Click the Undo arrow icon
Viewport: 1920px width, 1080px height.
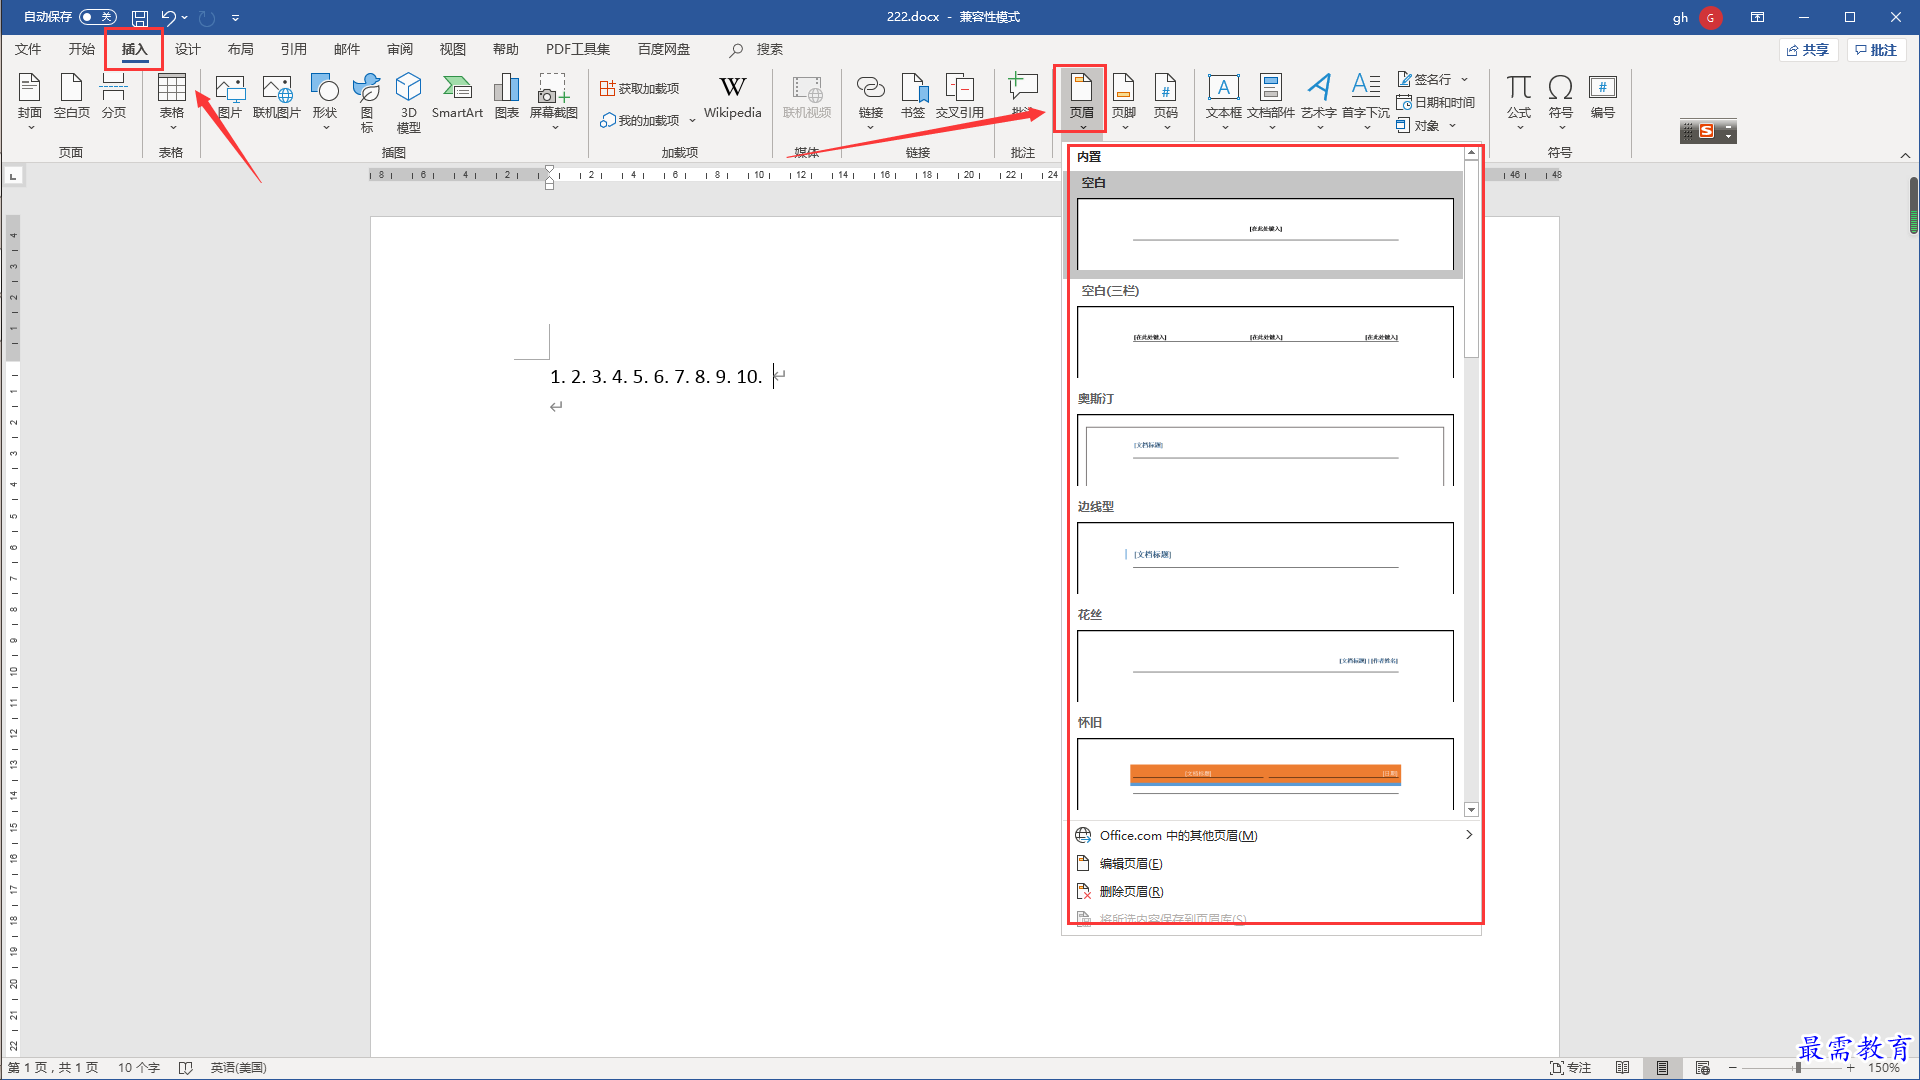(168, 17)
